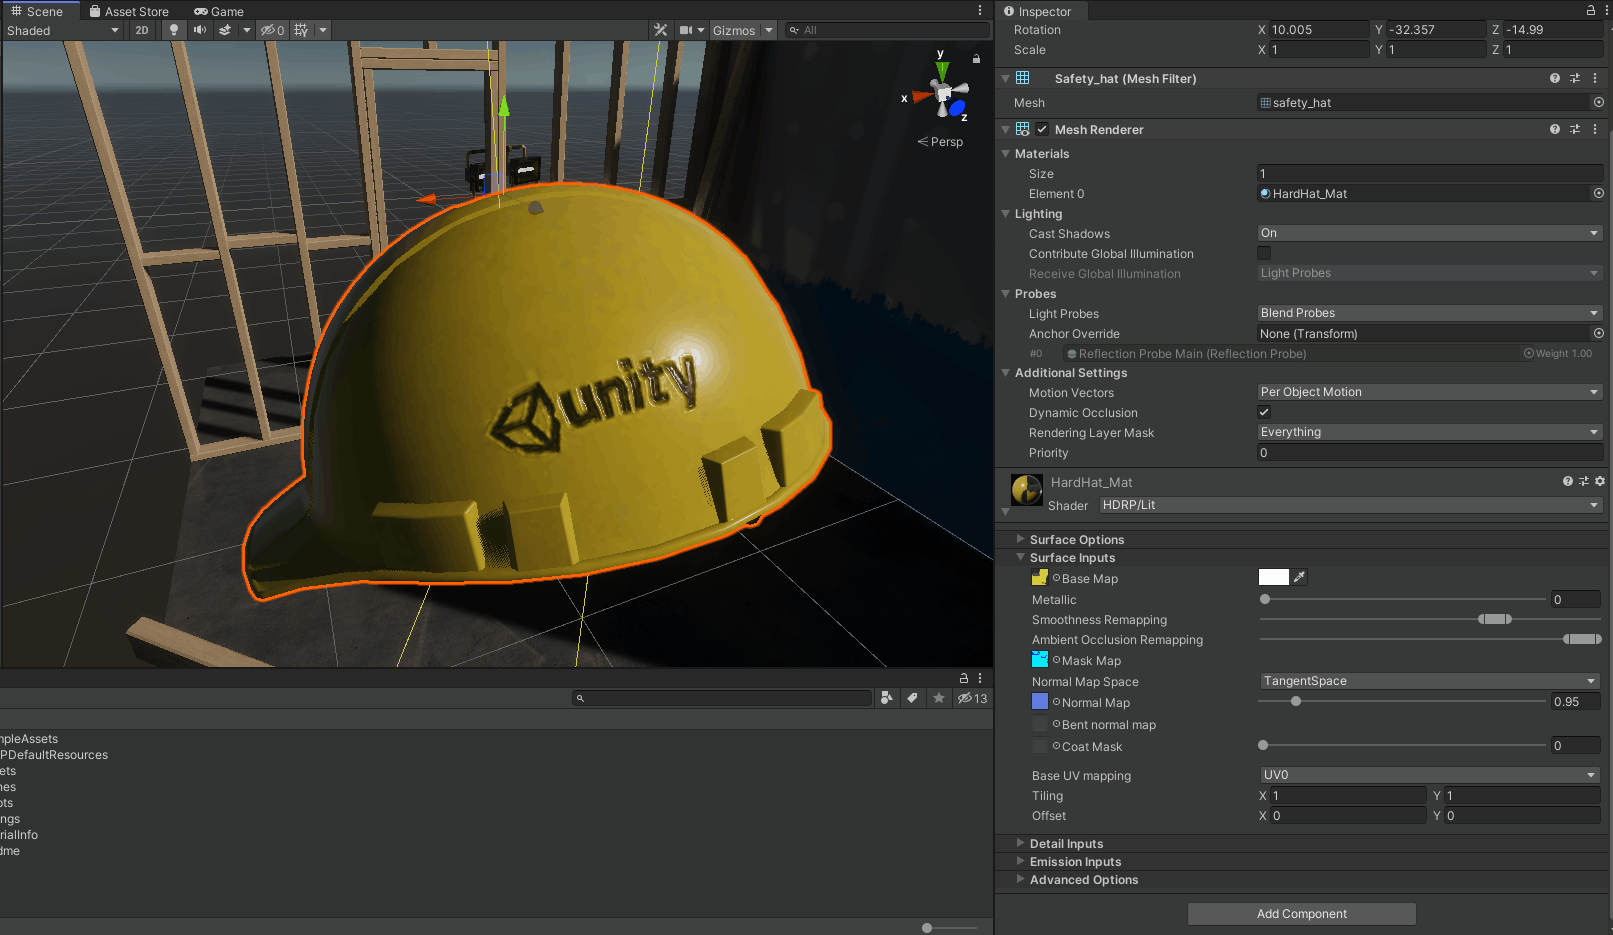Lock the Project panel with the padlock icon
Viewport: 1613px width, 935px height.
click(x=964, y=678)
